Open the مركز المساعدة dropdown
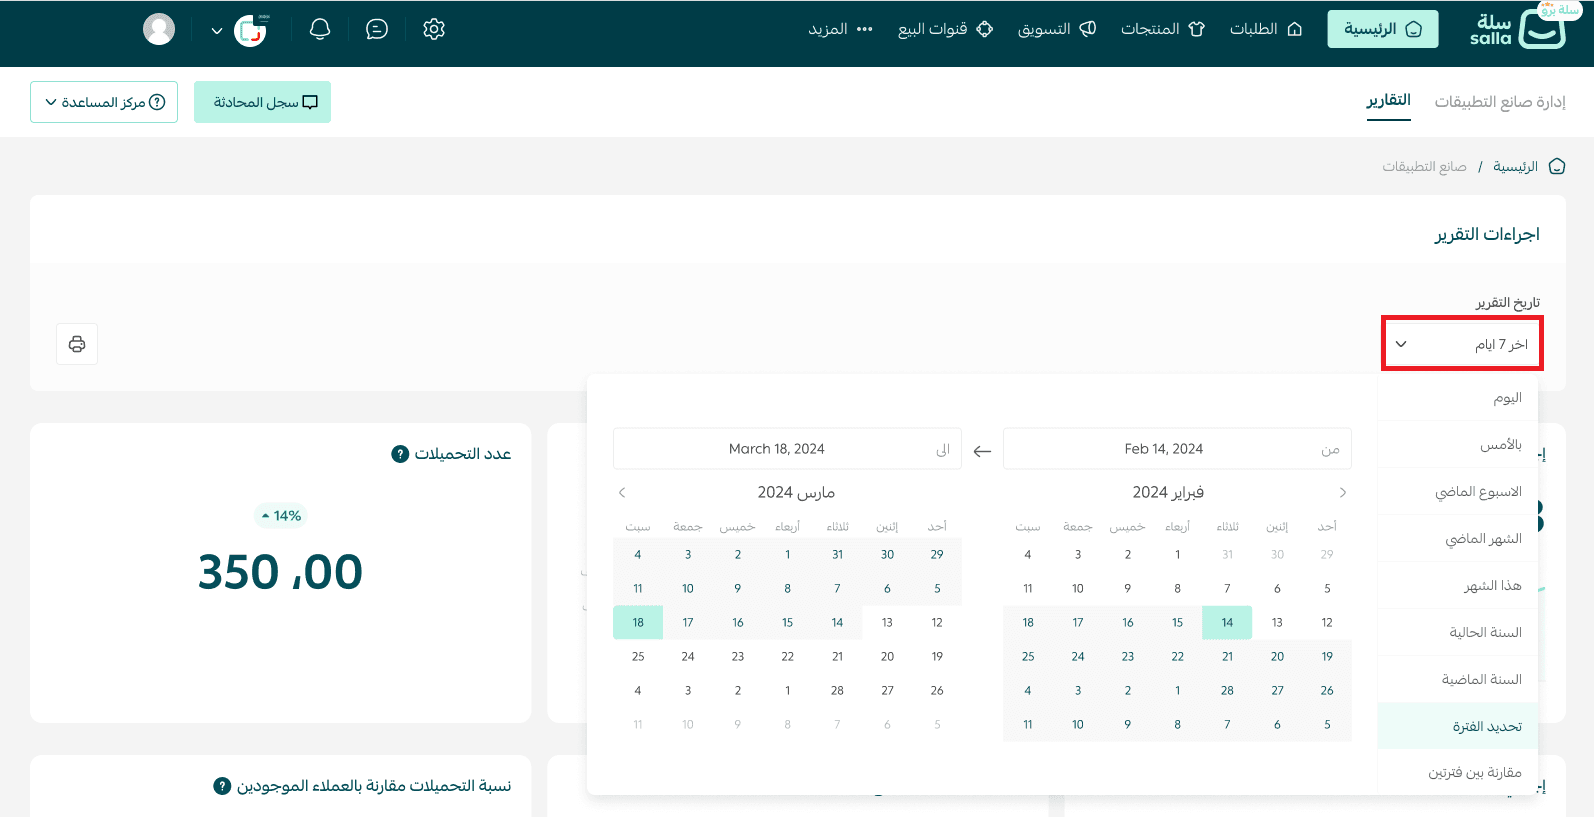Image resolution: width=1594 pixels, height=817 pixels. coord(104,102)
